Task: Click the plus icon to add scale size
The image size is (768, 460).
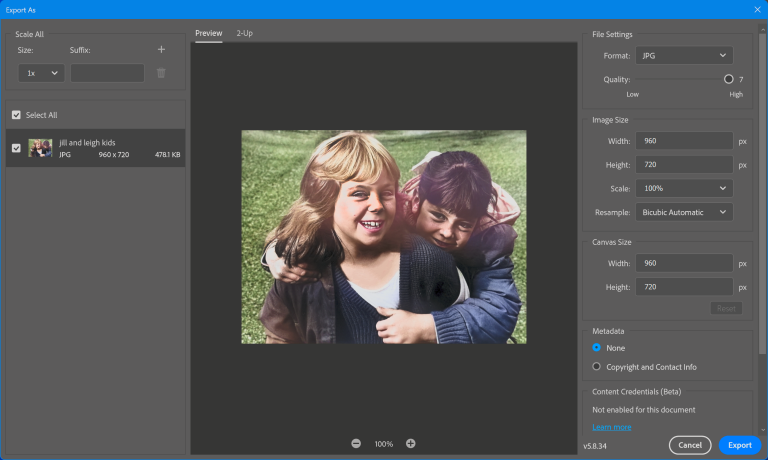Action: (161, 49)
